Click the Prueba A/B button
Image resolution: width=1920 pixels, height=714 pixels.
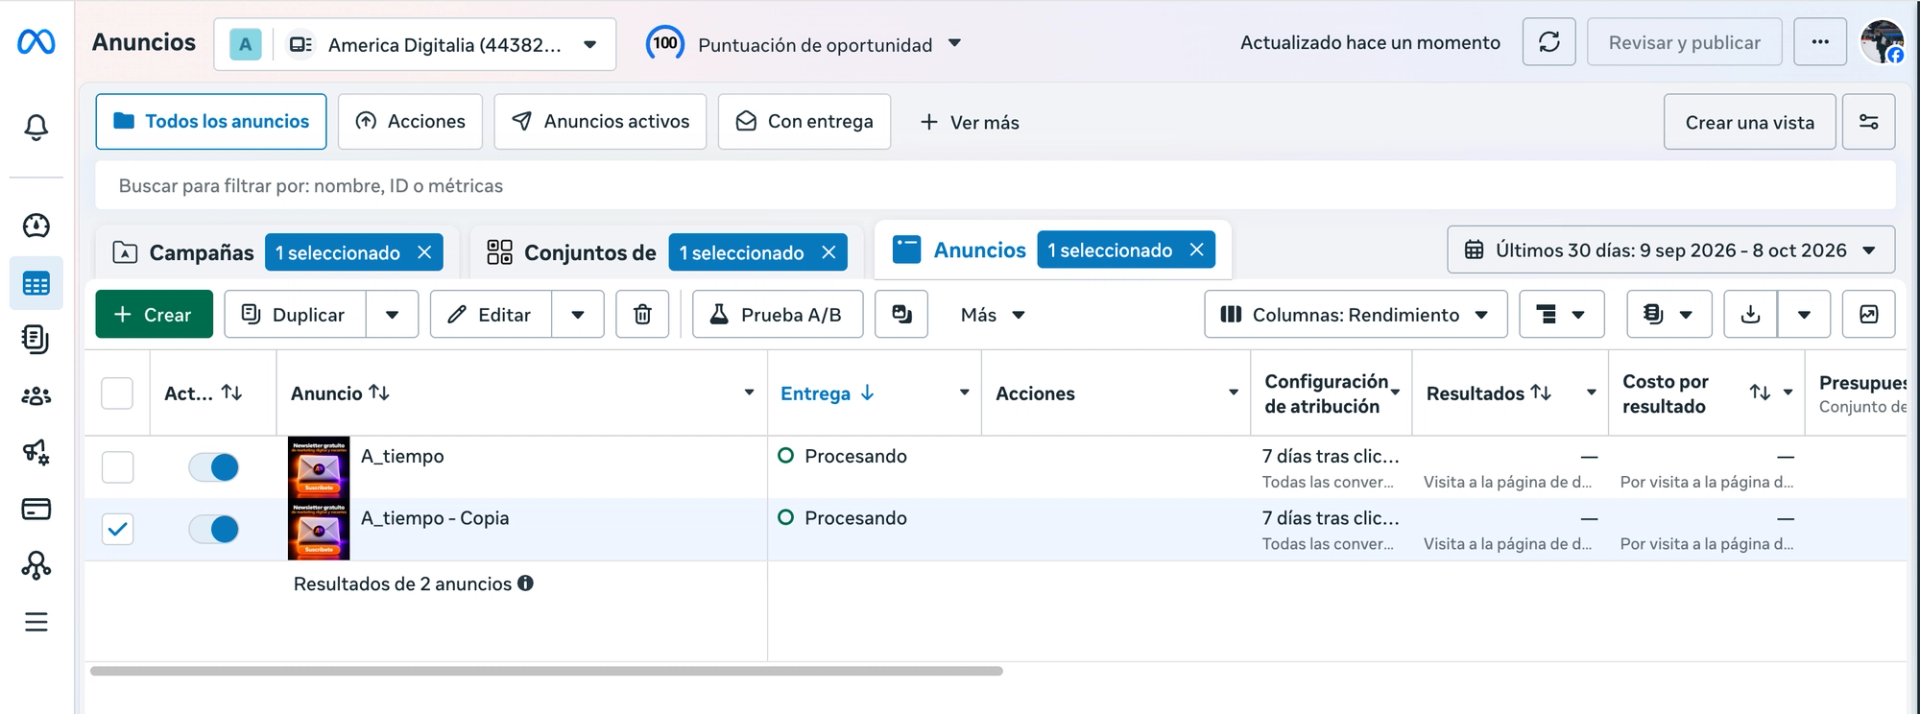tap(777, 315)
